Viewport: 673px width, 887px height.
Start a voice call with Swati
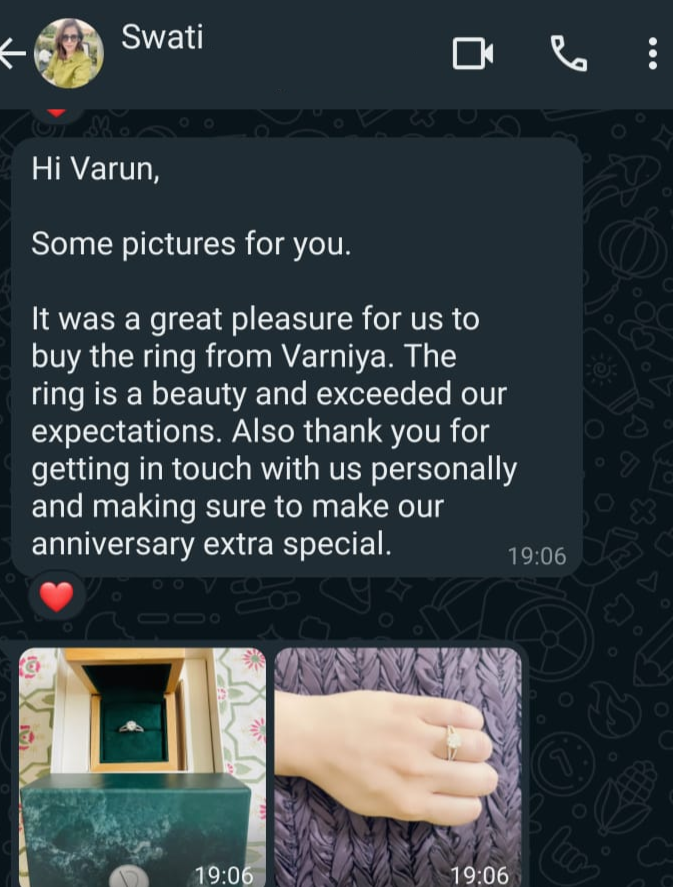(569, 54)
